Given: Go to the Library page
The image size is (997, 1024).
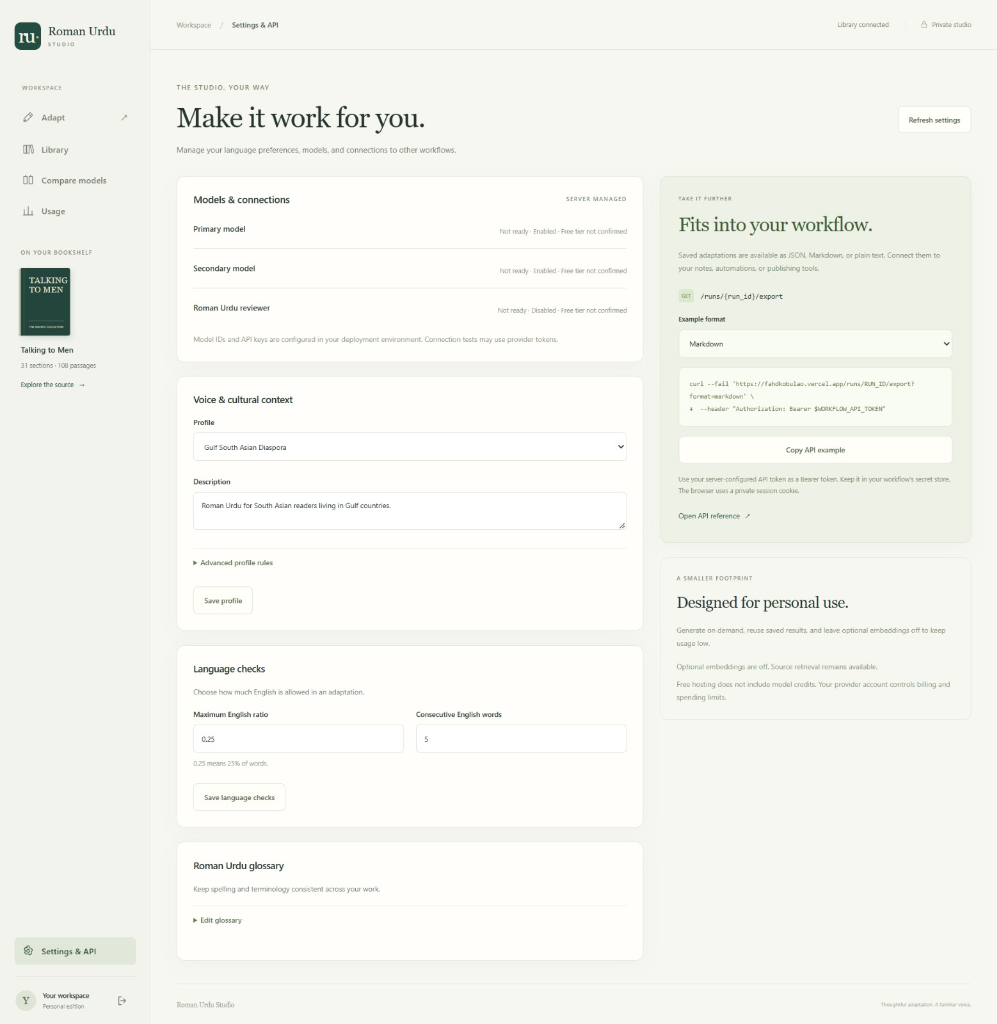Looking at the screenshot, I should pyautogui.click(x=75, y=150).
